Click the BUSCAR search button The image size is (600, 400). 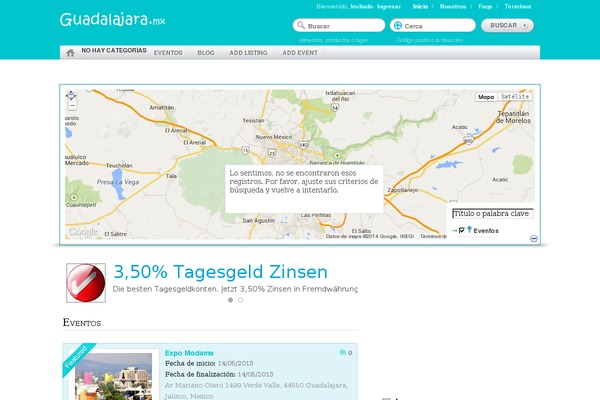coord(507,25)
